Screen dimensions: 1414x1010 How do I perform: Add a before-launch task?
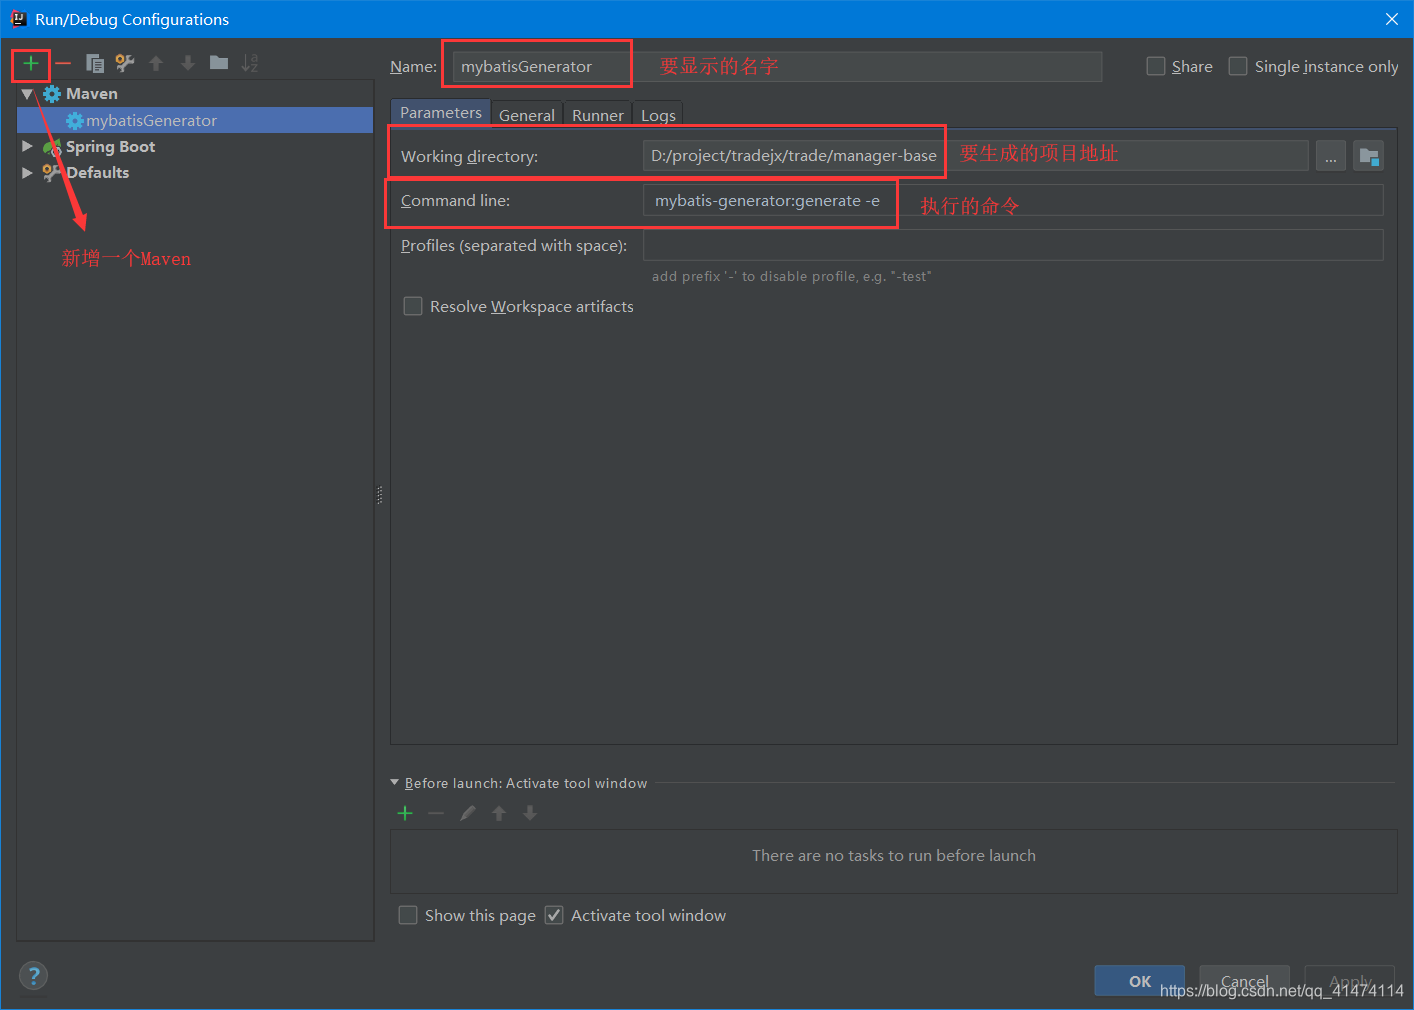click(405, 813)
